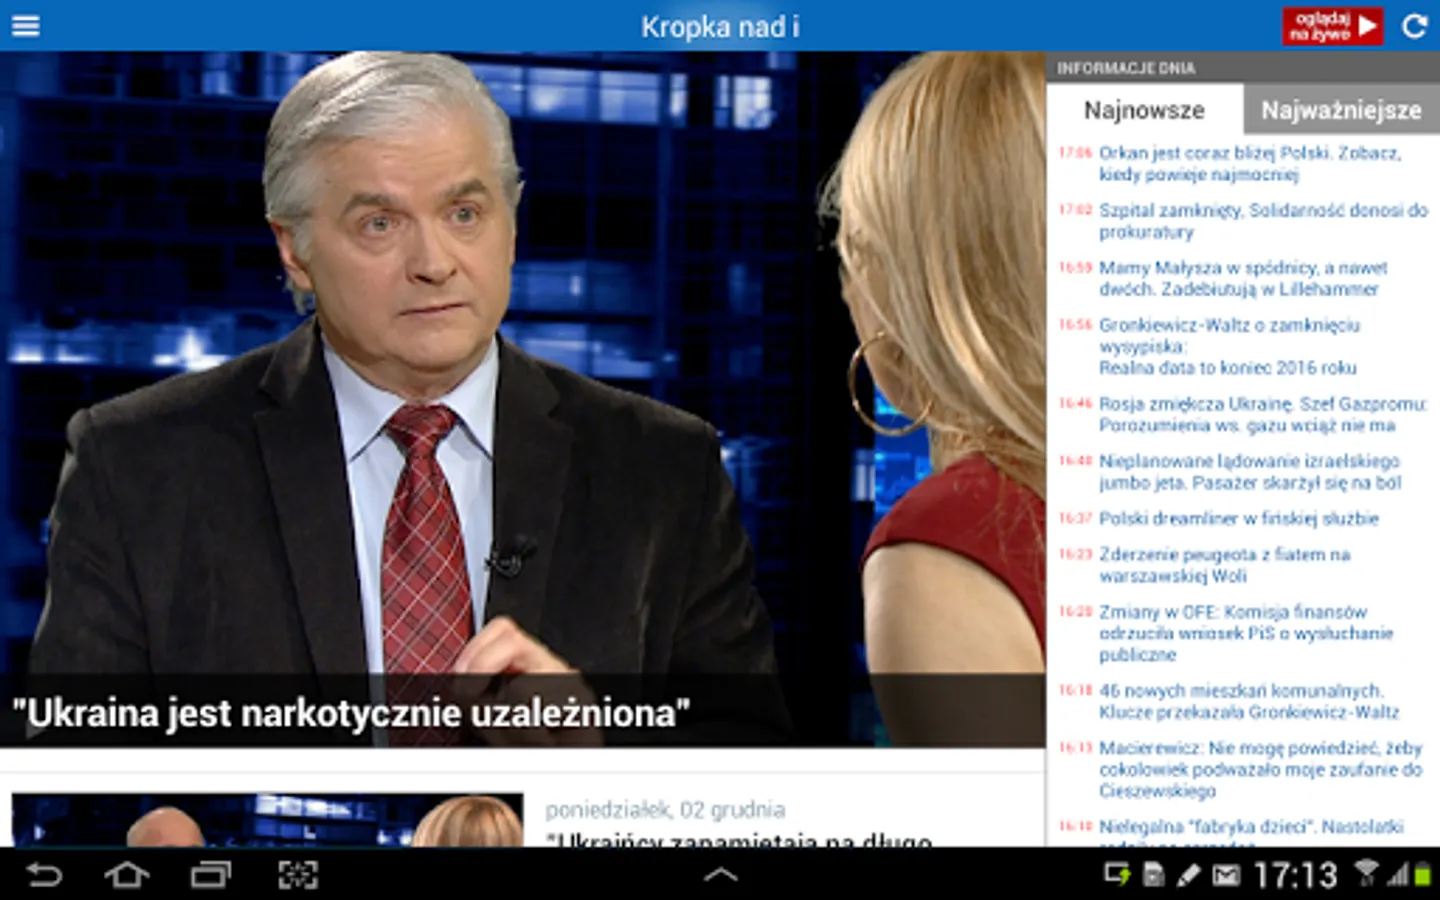The image size is (1440, 900).
Task: Tap the 'oglądaj na żywo' live button
Action: (1332, 26)
